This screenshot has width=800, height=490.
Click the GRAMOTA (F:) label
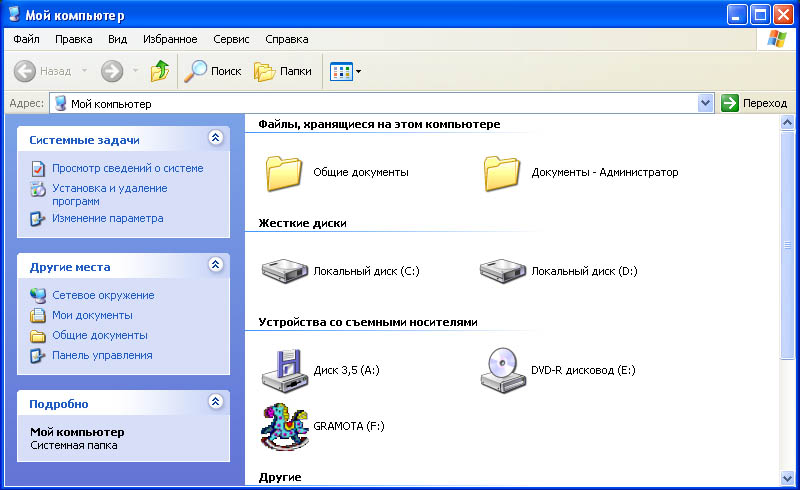(x=348, y=426)
